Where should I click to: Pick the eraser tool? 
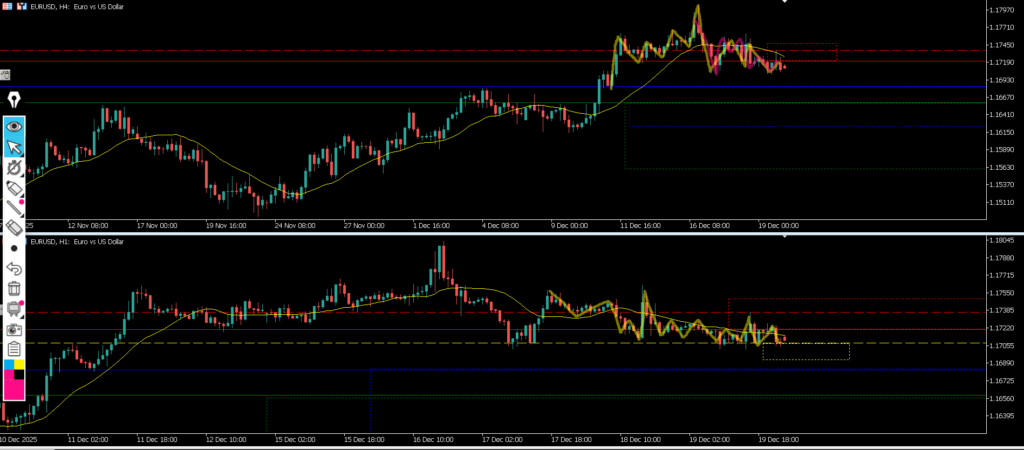(x=14, y=228)
